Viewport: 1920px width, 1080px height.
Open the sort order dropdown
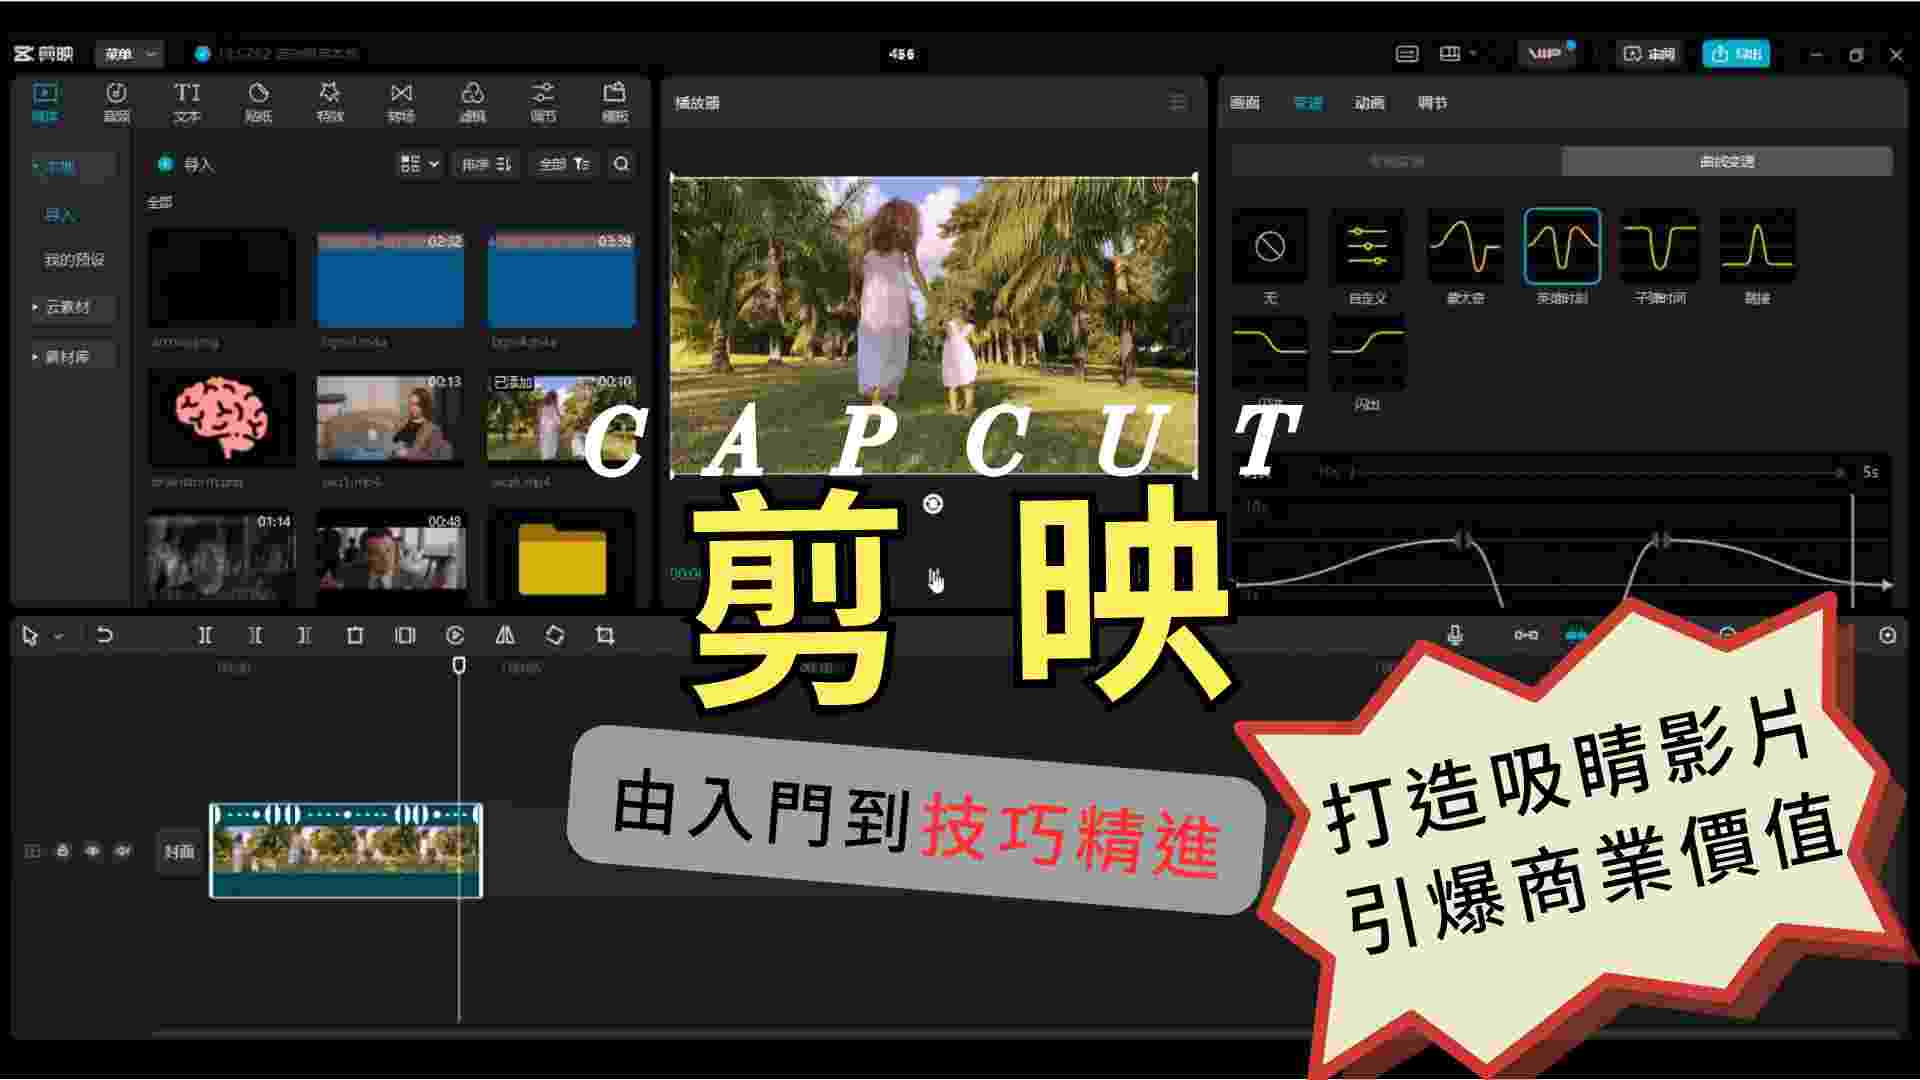point(486,164)
